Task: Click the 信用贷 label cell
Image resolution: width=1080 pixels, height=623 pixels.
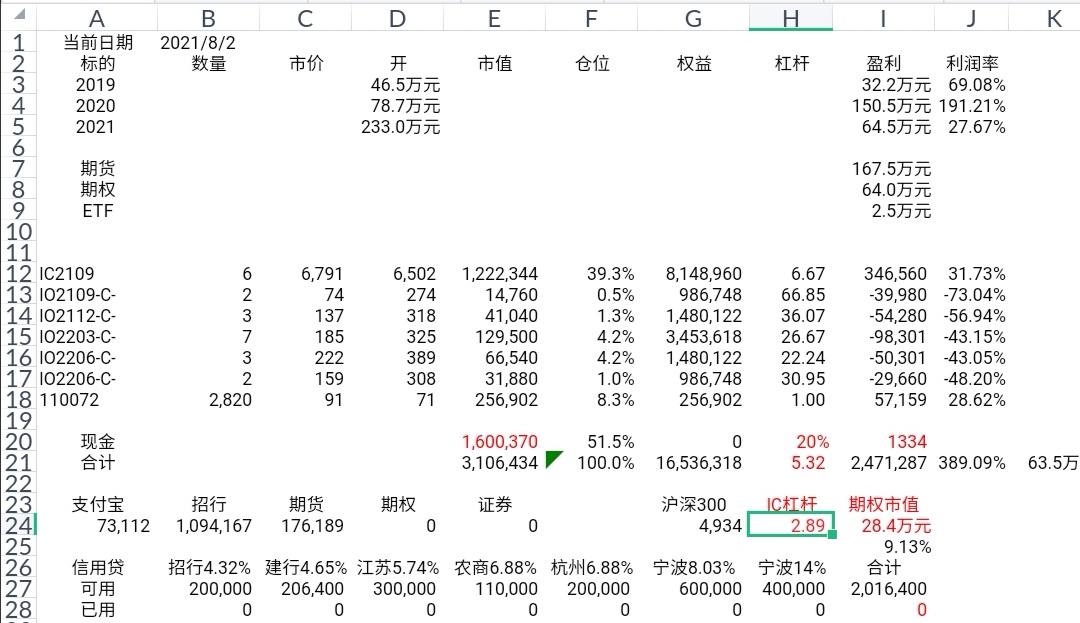Action: (97, 568)
